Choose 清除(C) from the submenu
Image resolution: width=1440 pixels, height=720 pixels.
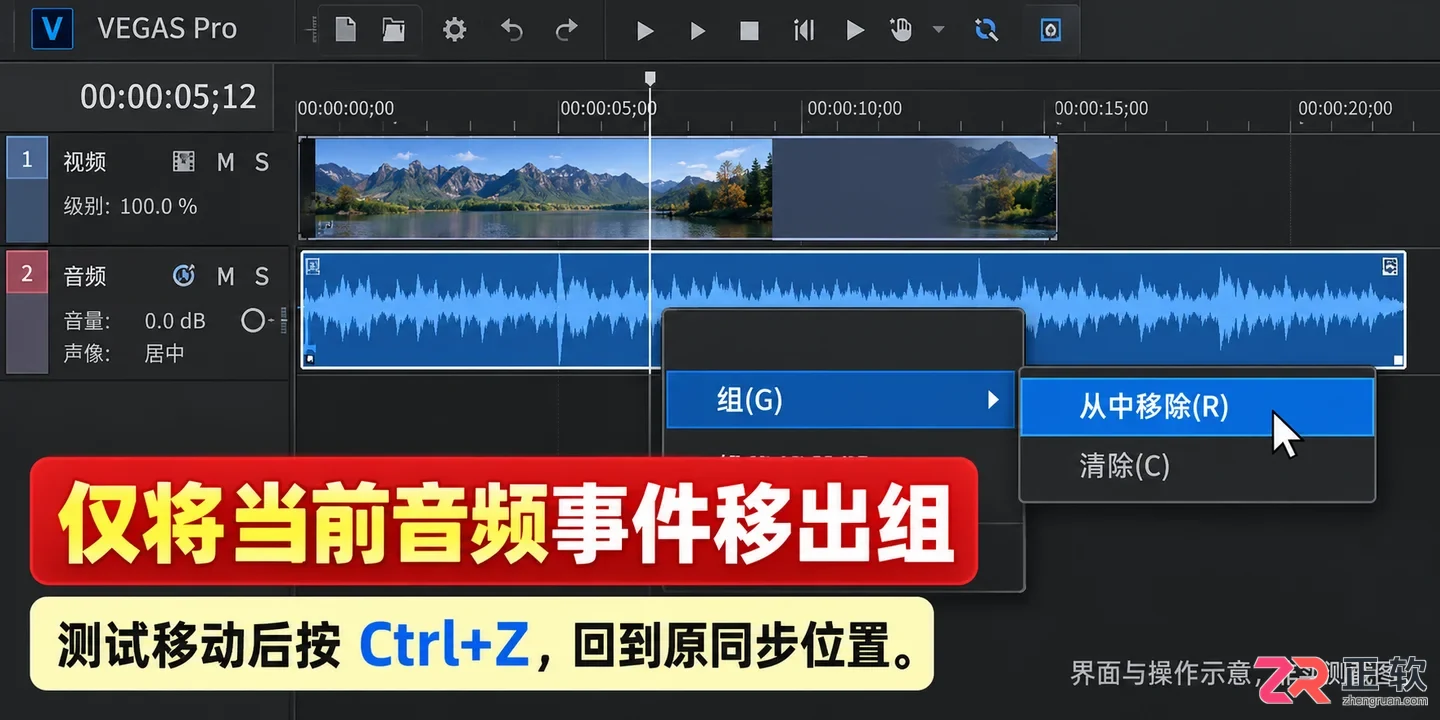click(1197, 466)
